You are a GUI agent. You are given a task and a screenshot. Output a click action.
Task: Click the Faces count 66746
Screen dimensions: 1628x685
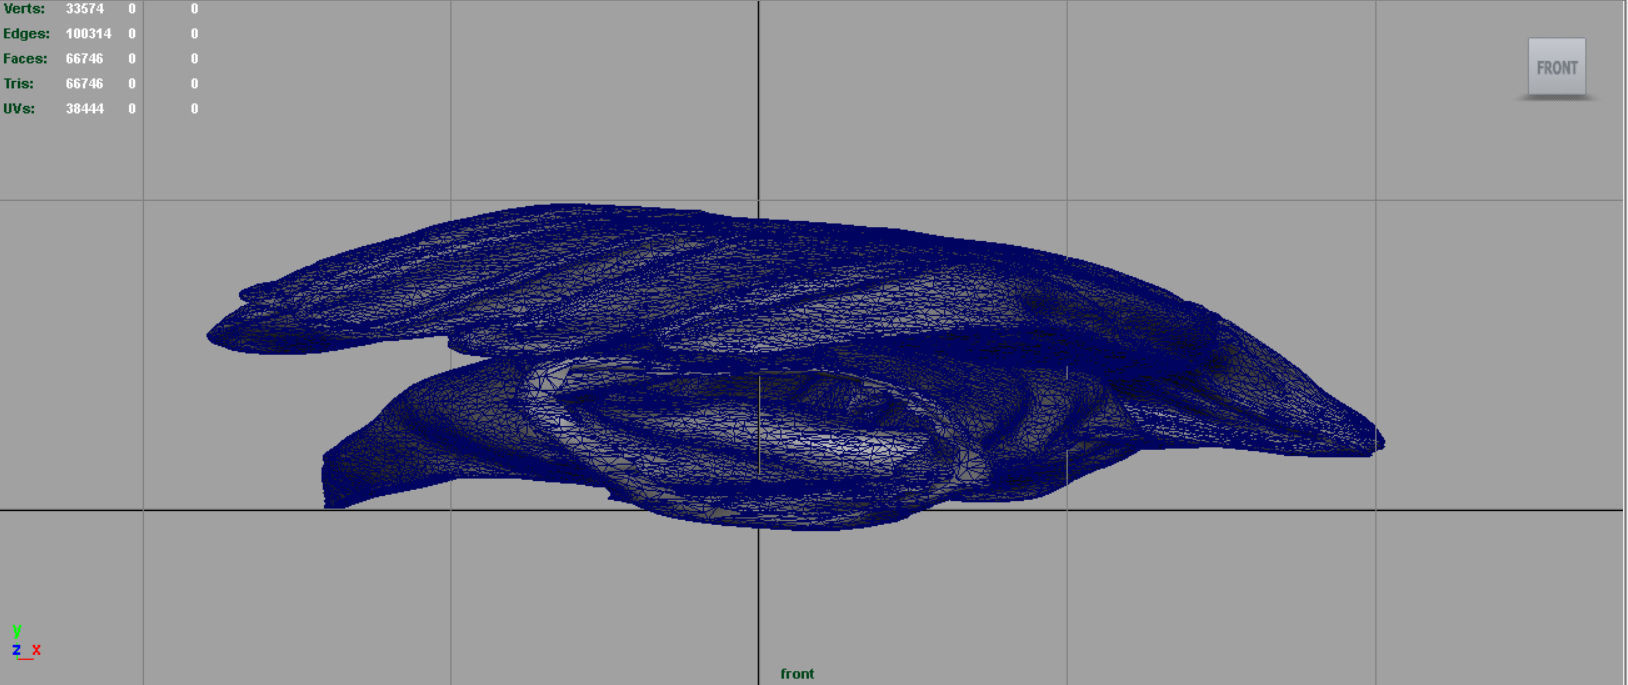(85, 59)
